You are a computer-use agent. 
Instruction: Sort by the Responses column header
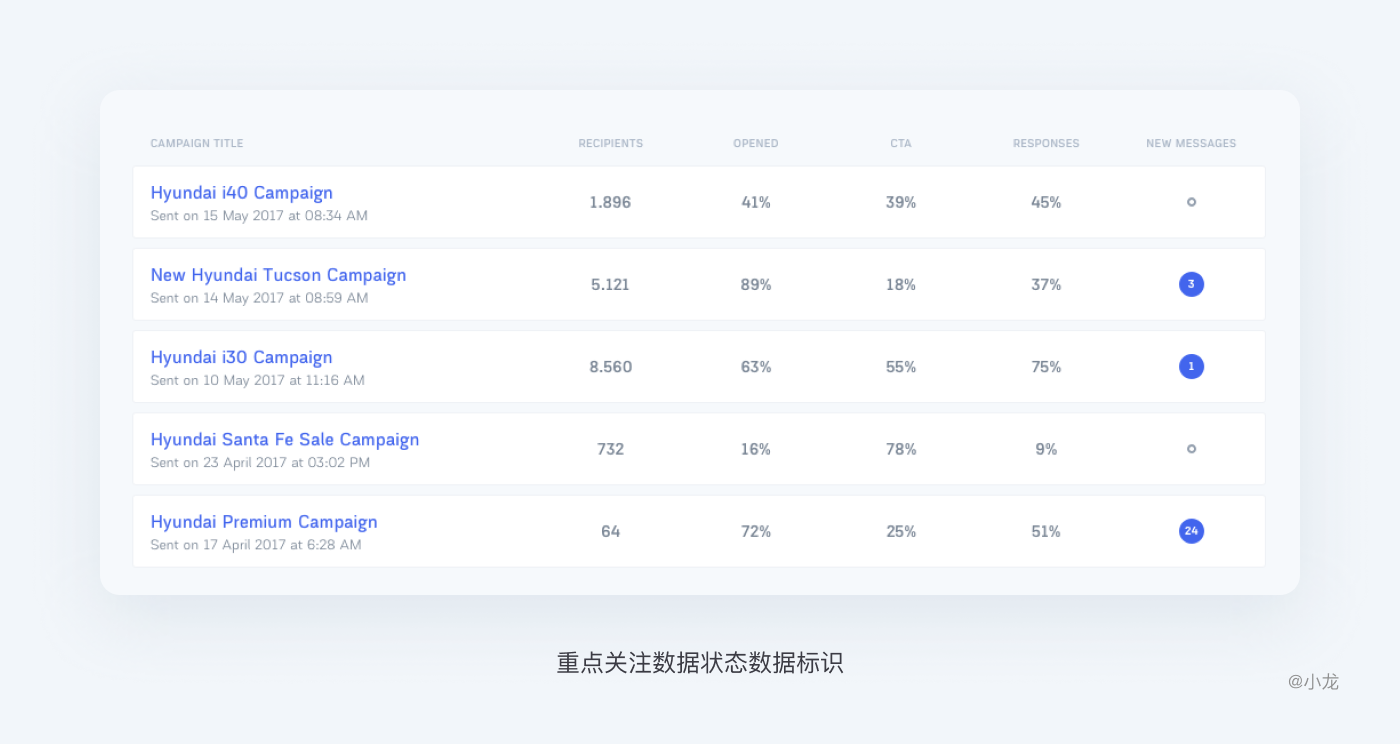[1046, 144]
